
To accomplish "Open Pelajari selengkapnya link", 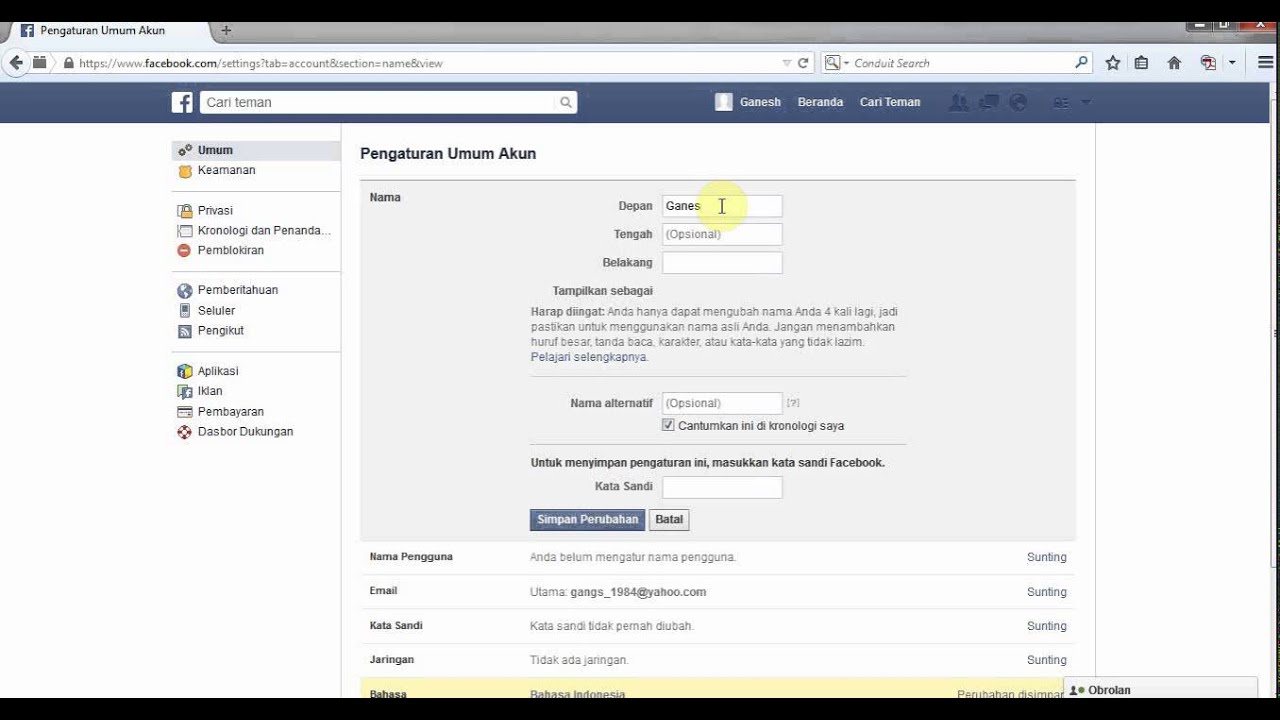I will [x=589, y=357].
